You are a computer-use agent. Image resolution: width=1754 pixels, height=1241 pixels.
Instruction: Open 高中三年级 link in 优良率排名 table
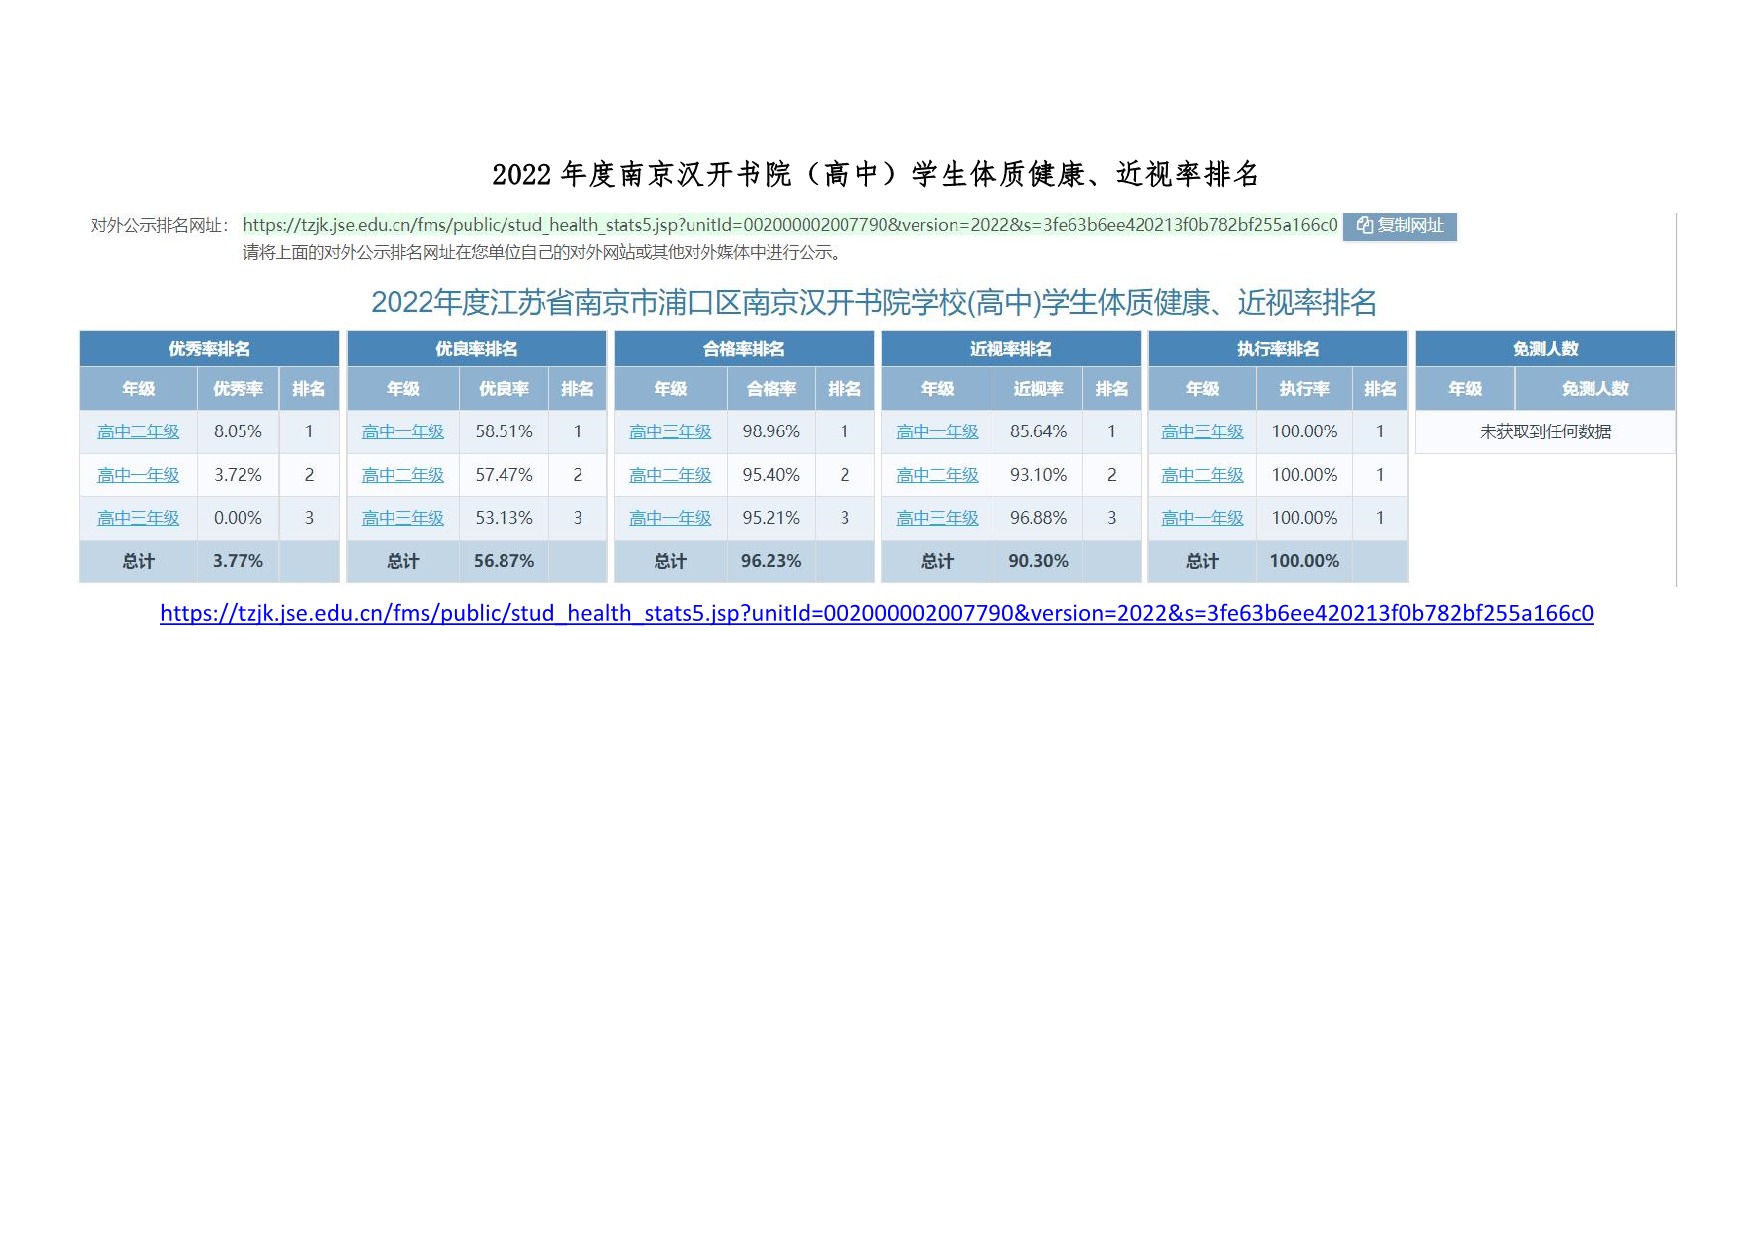pyautogui.click(x=403, y=518)
